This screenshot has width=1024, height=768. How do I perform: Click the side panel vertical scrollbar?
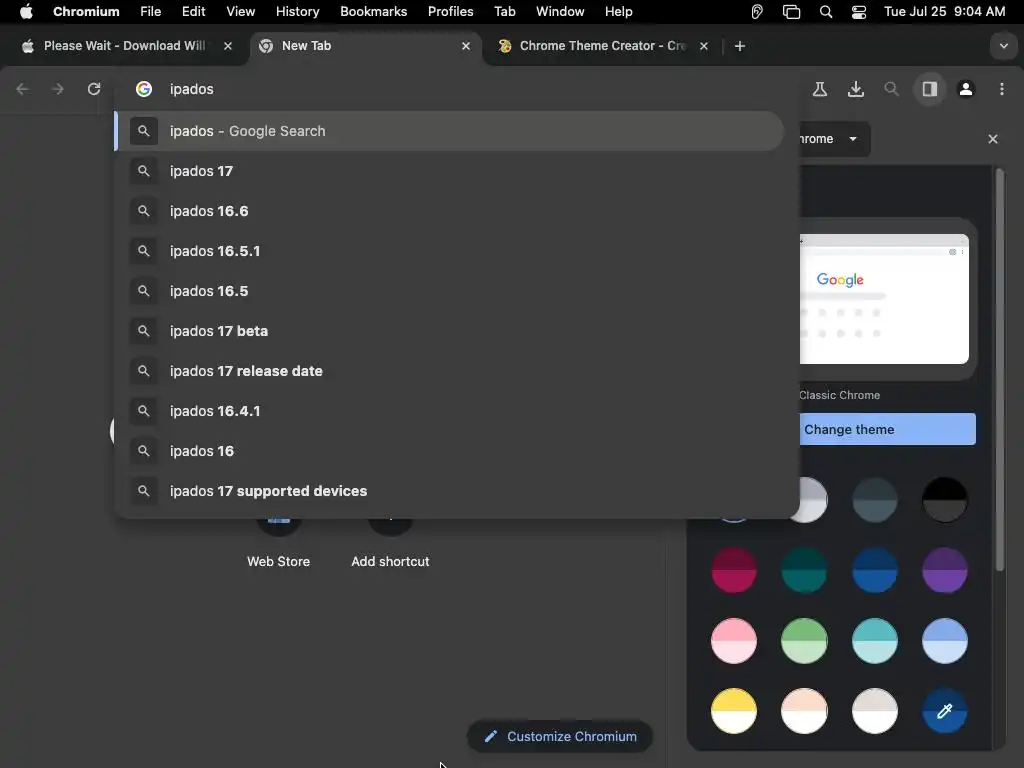(1000, 370)
